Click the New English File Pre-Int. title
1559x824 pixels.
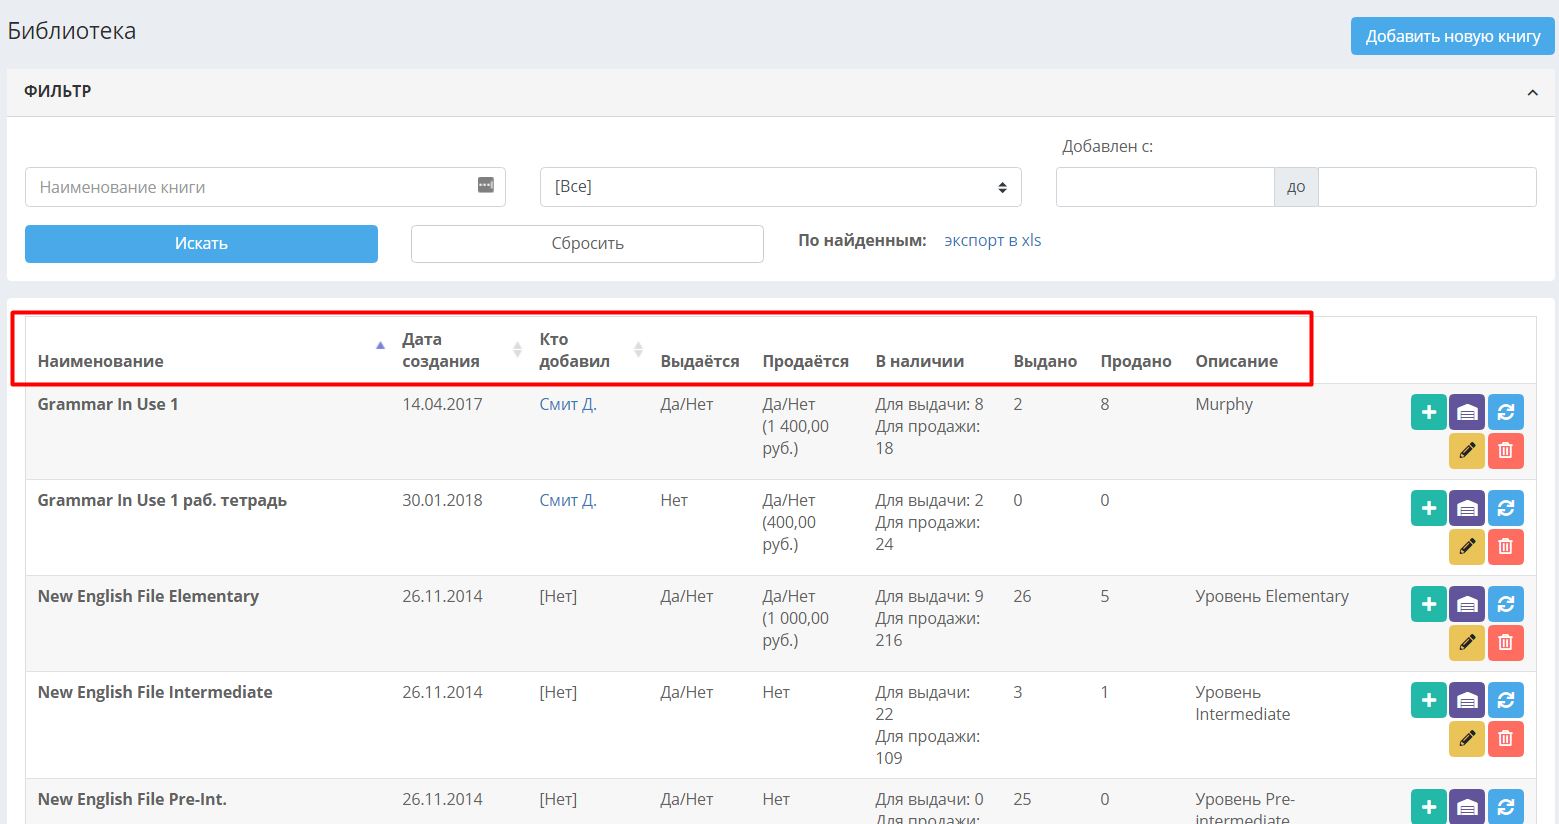(132, 799)
